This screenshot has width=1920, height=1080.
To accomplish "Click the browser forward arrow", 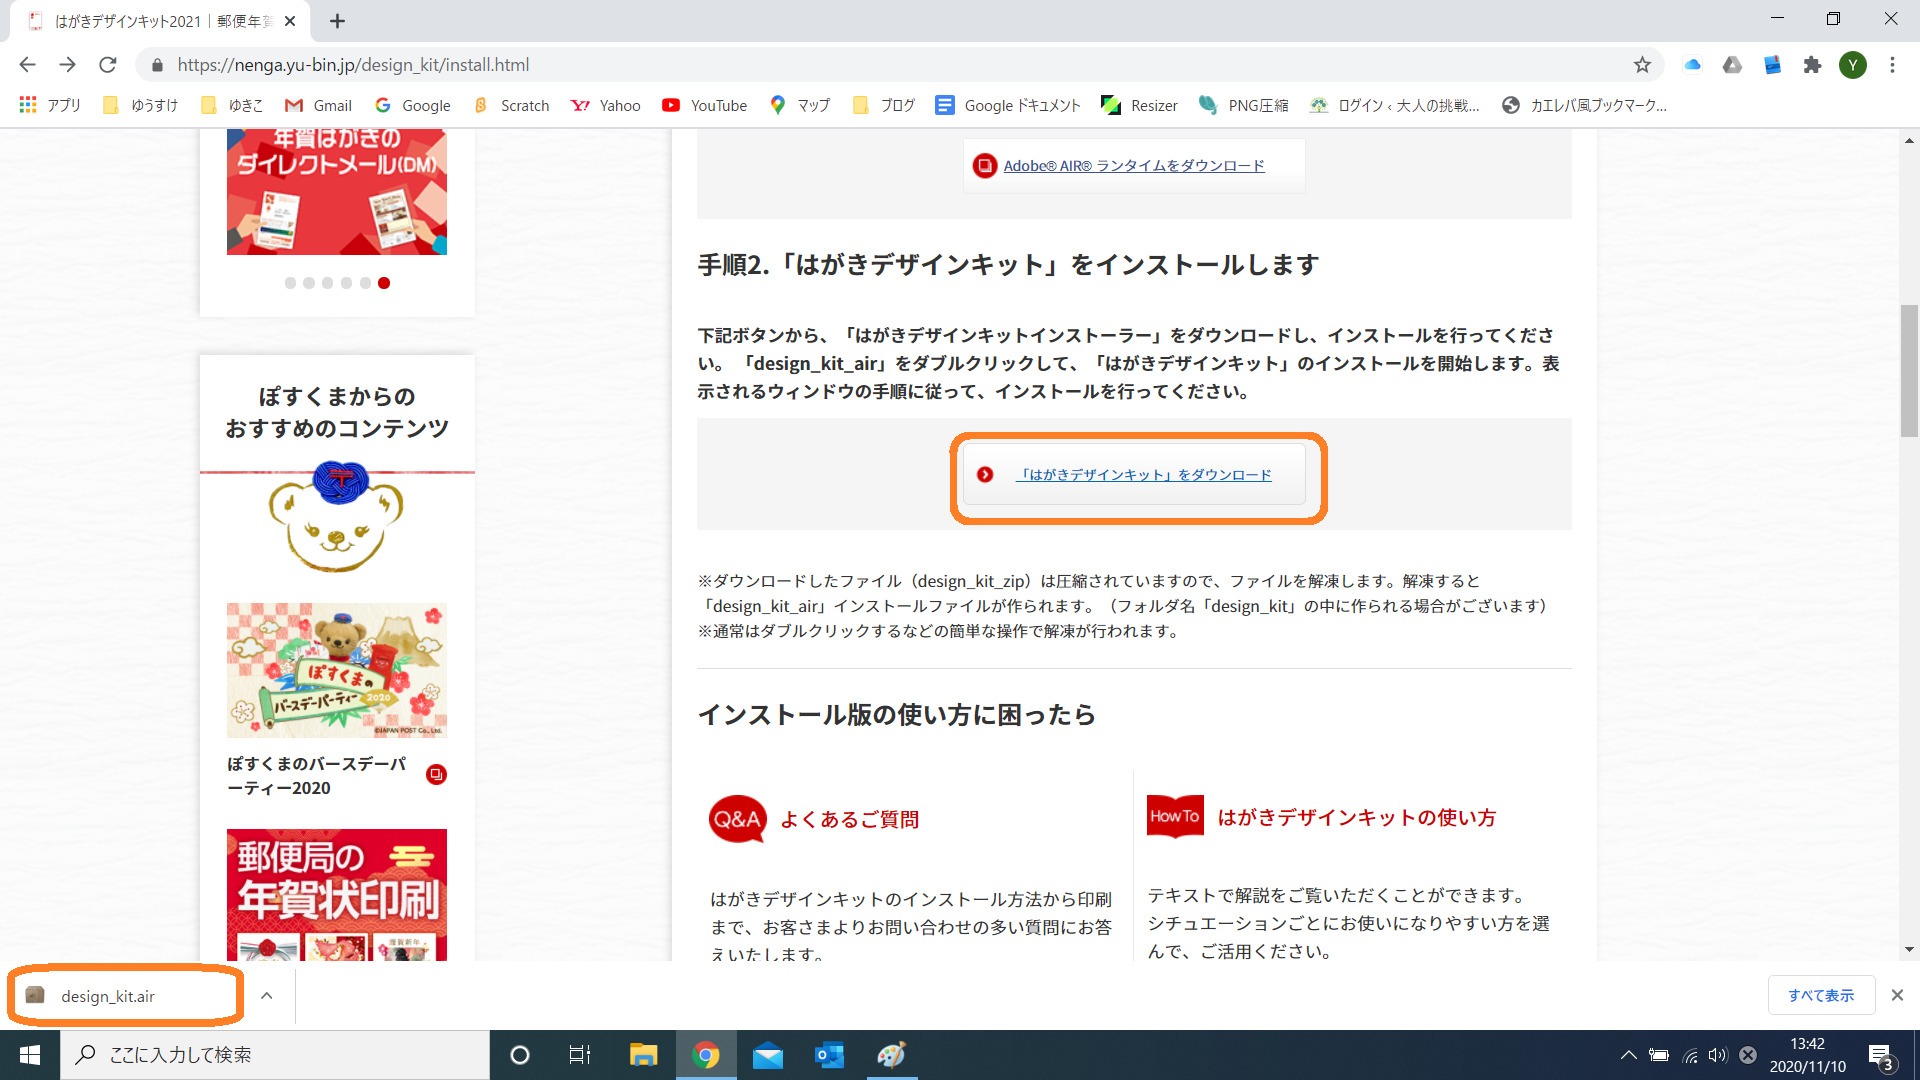I will 67,65.
